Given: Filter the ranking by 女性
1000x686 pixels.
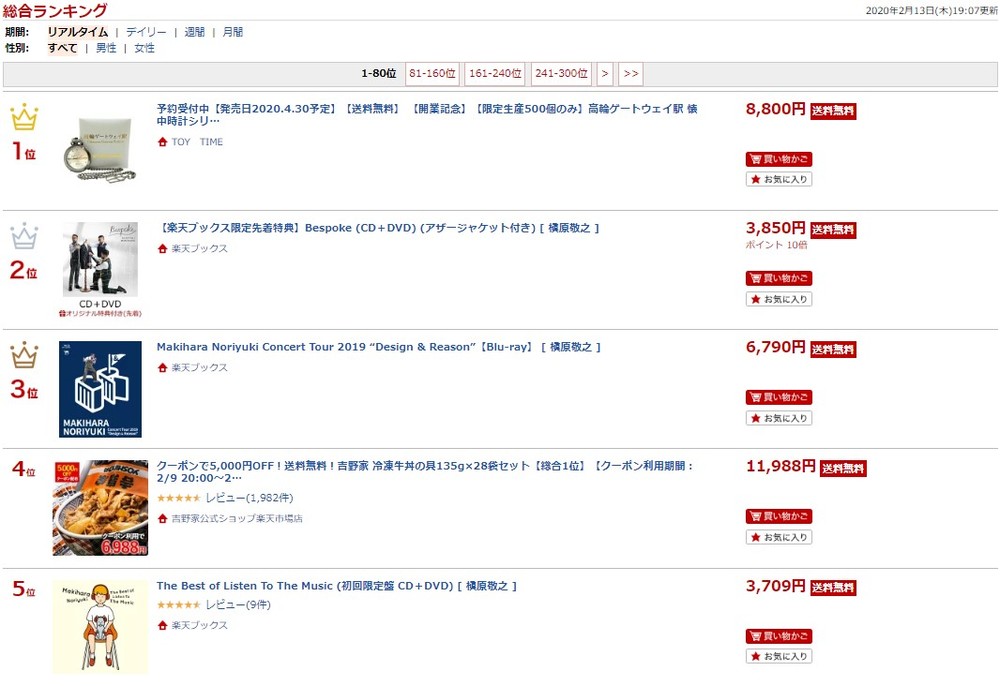Looking at the screenshot, I should 144,48.
